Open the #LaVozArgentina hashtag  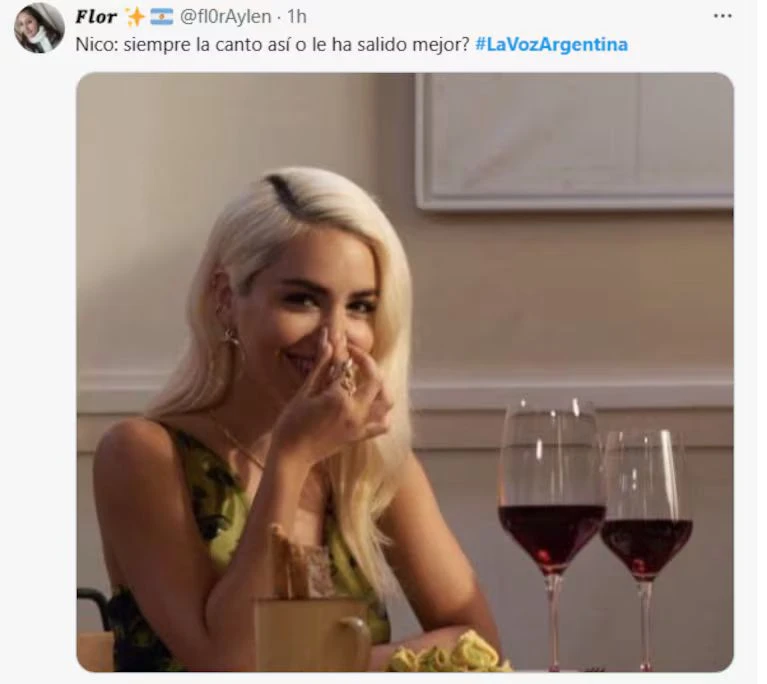(551, 45)
